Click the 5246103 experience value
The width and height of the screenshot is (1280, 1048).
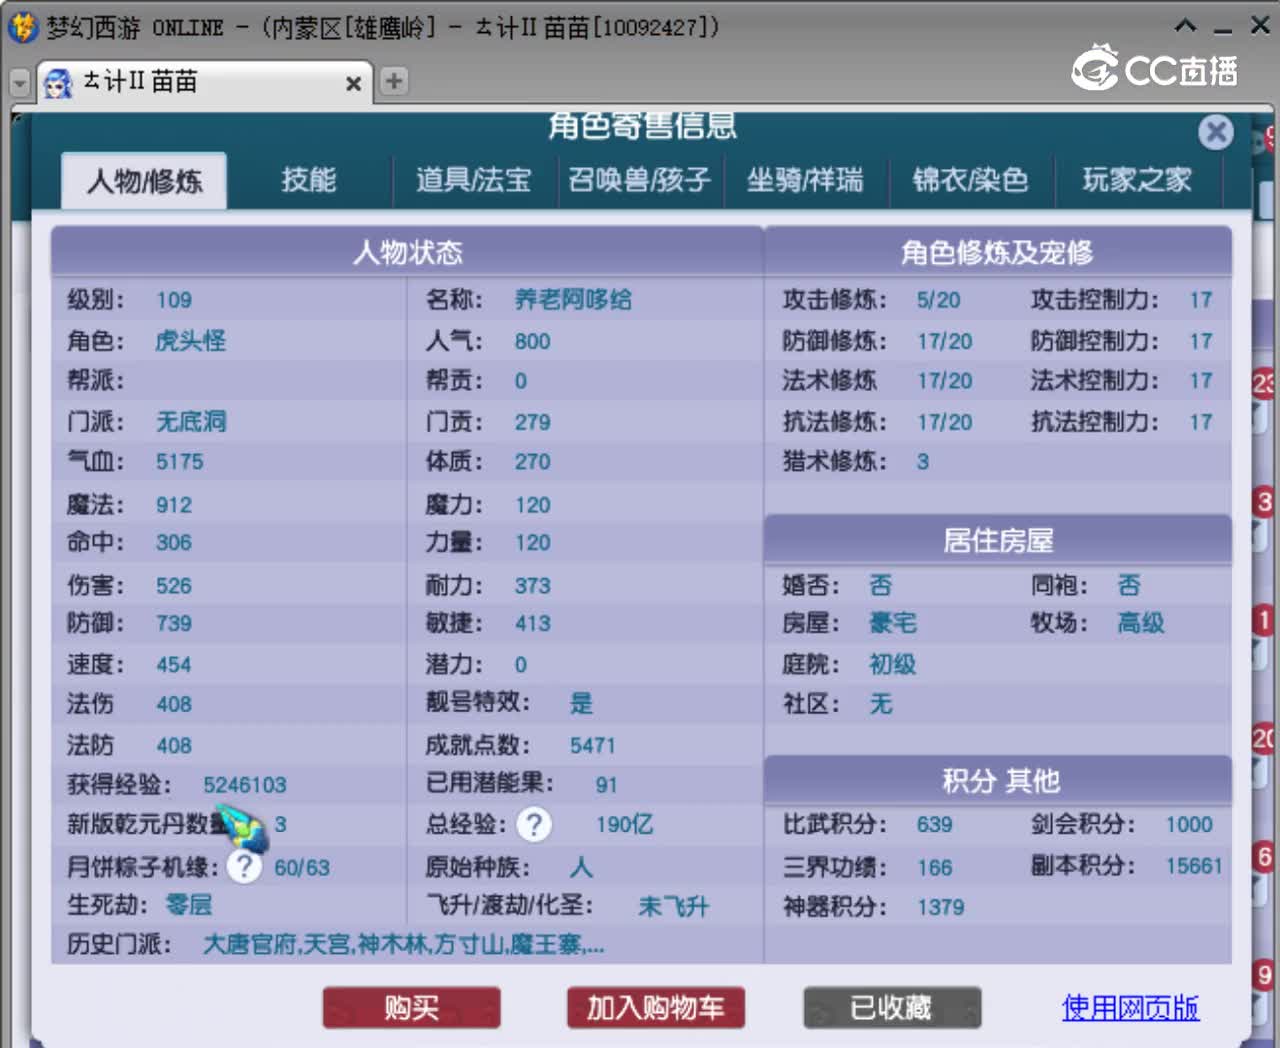[x=245, y=785]
